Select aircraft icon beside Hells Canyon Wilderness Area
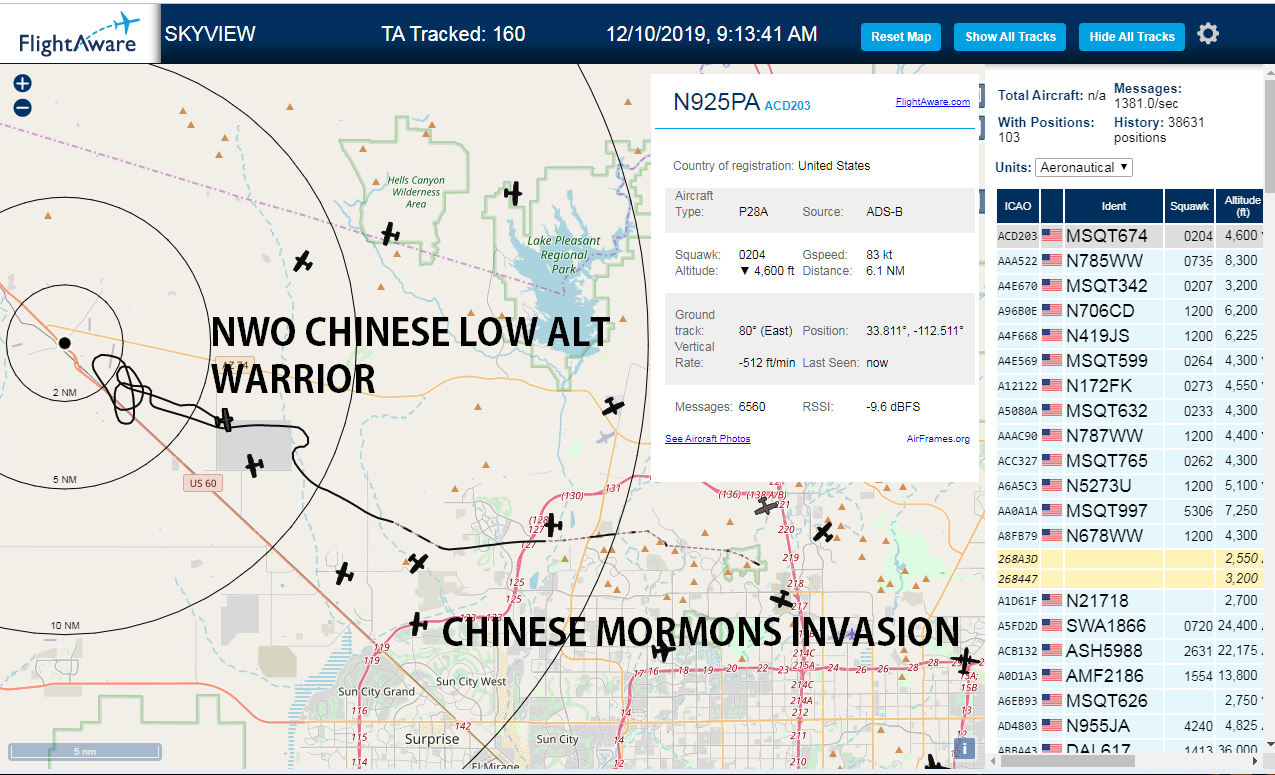The height and width of the screenshot is (775, 1275). tap(390, 235)
